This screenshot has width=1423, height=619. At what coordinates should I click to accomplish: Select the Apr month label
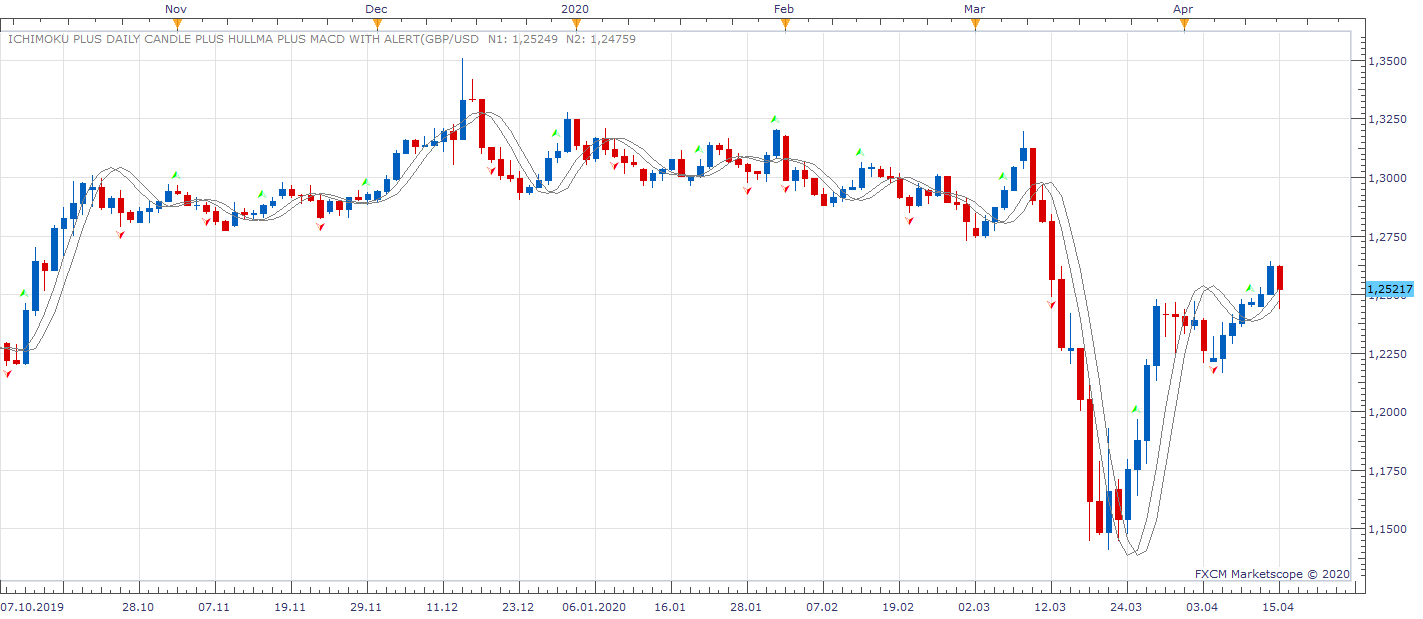pyautogui.click(x=1183, y=9)
